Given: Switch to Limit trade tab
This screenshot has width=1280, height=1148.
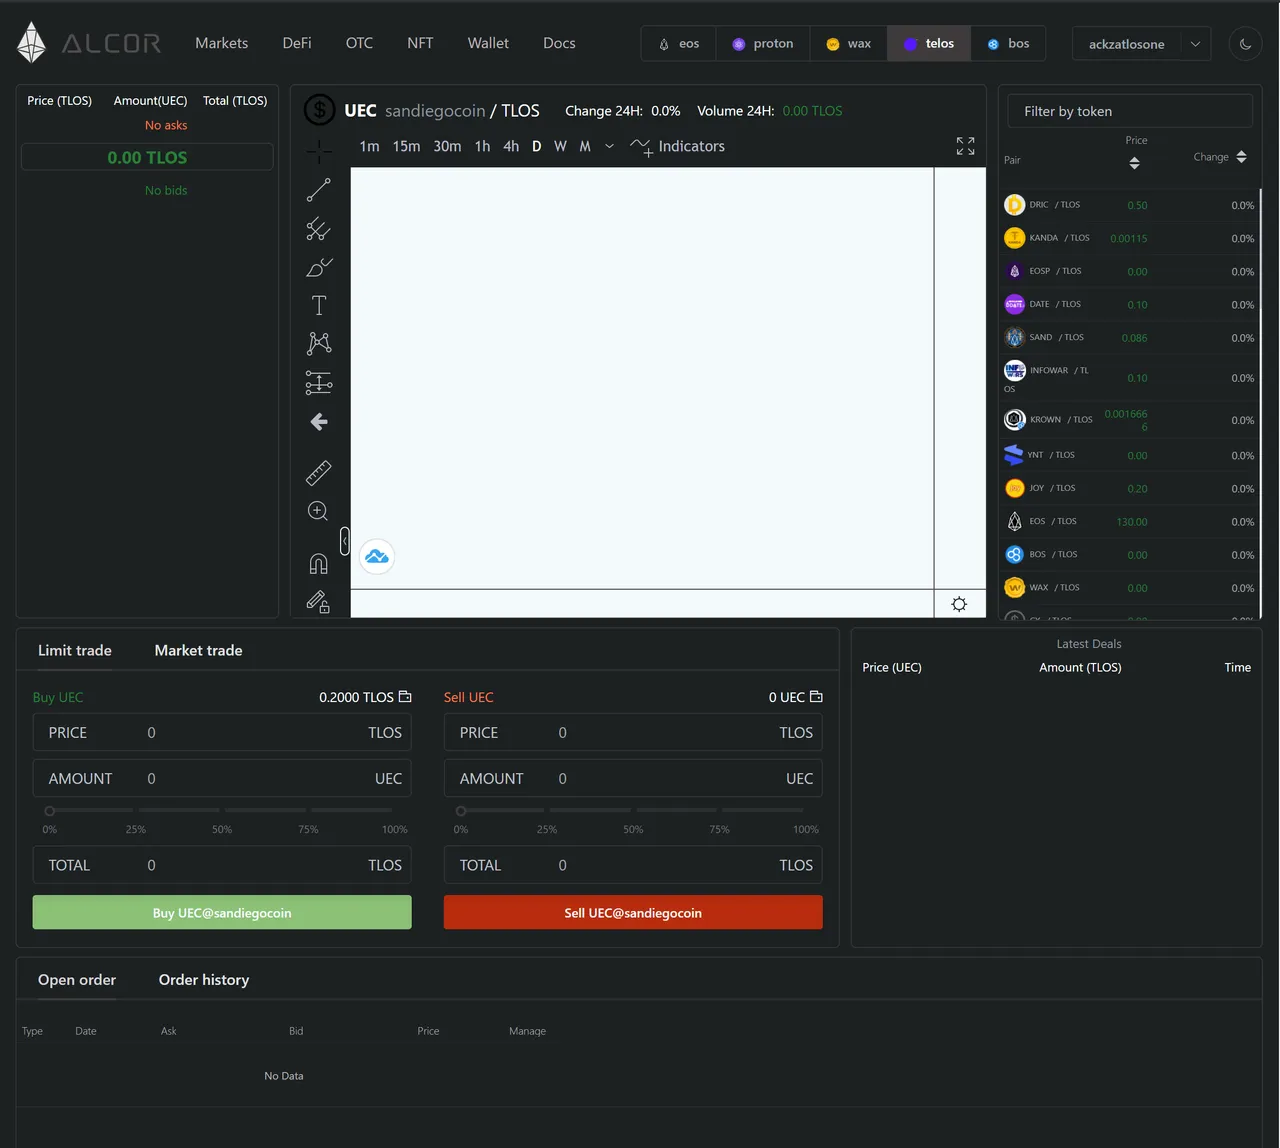Looking at the screenshot, I should click(74, 650).
